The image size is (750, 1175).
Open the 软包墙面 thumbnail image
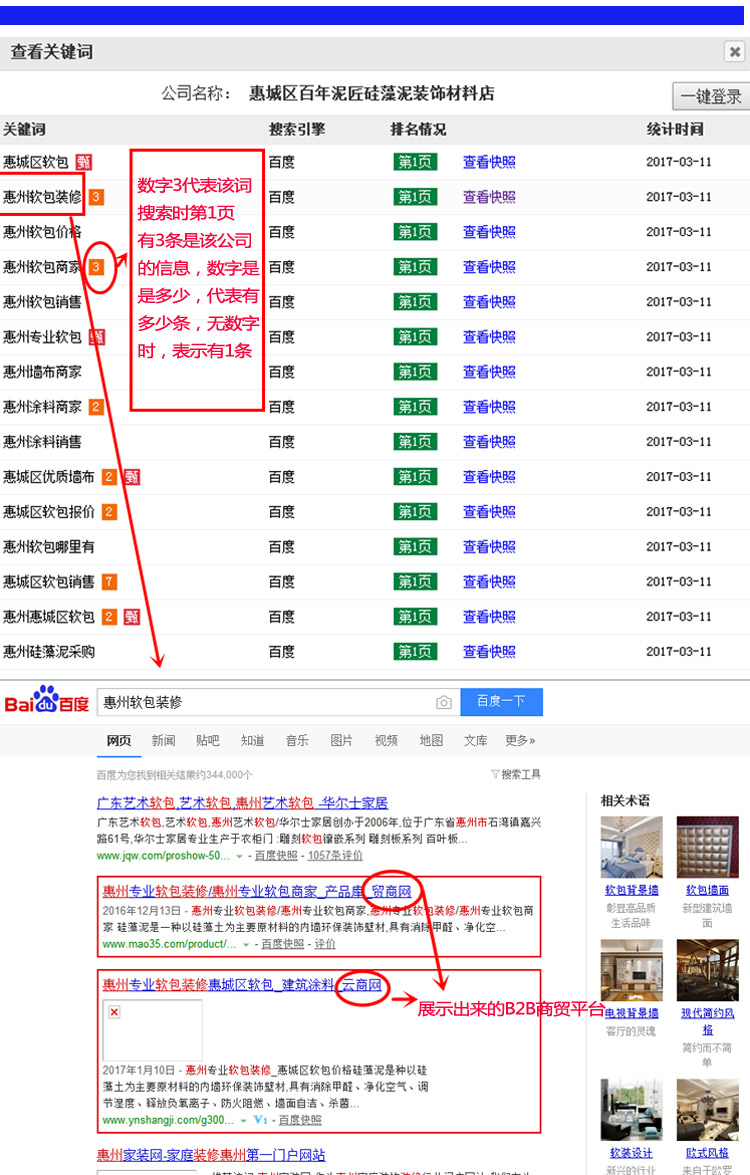[x=707, y=847]
